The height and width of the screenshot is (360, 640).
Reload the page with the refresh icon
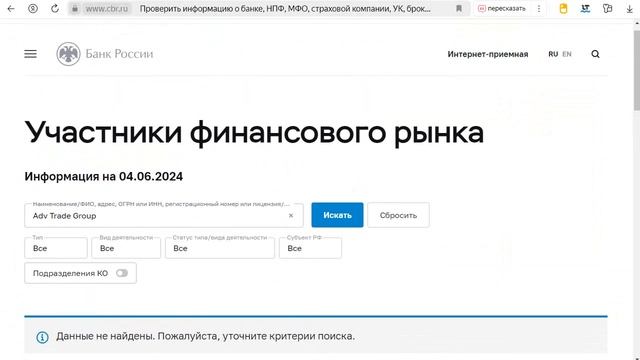55,9
